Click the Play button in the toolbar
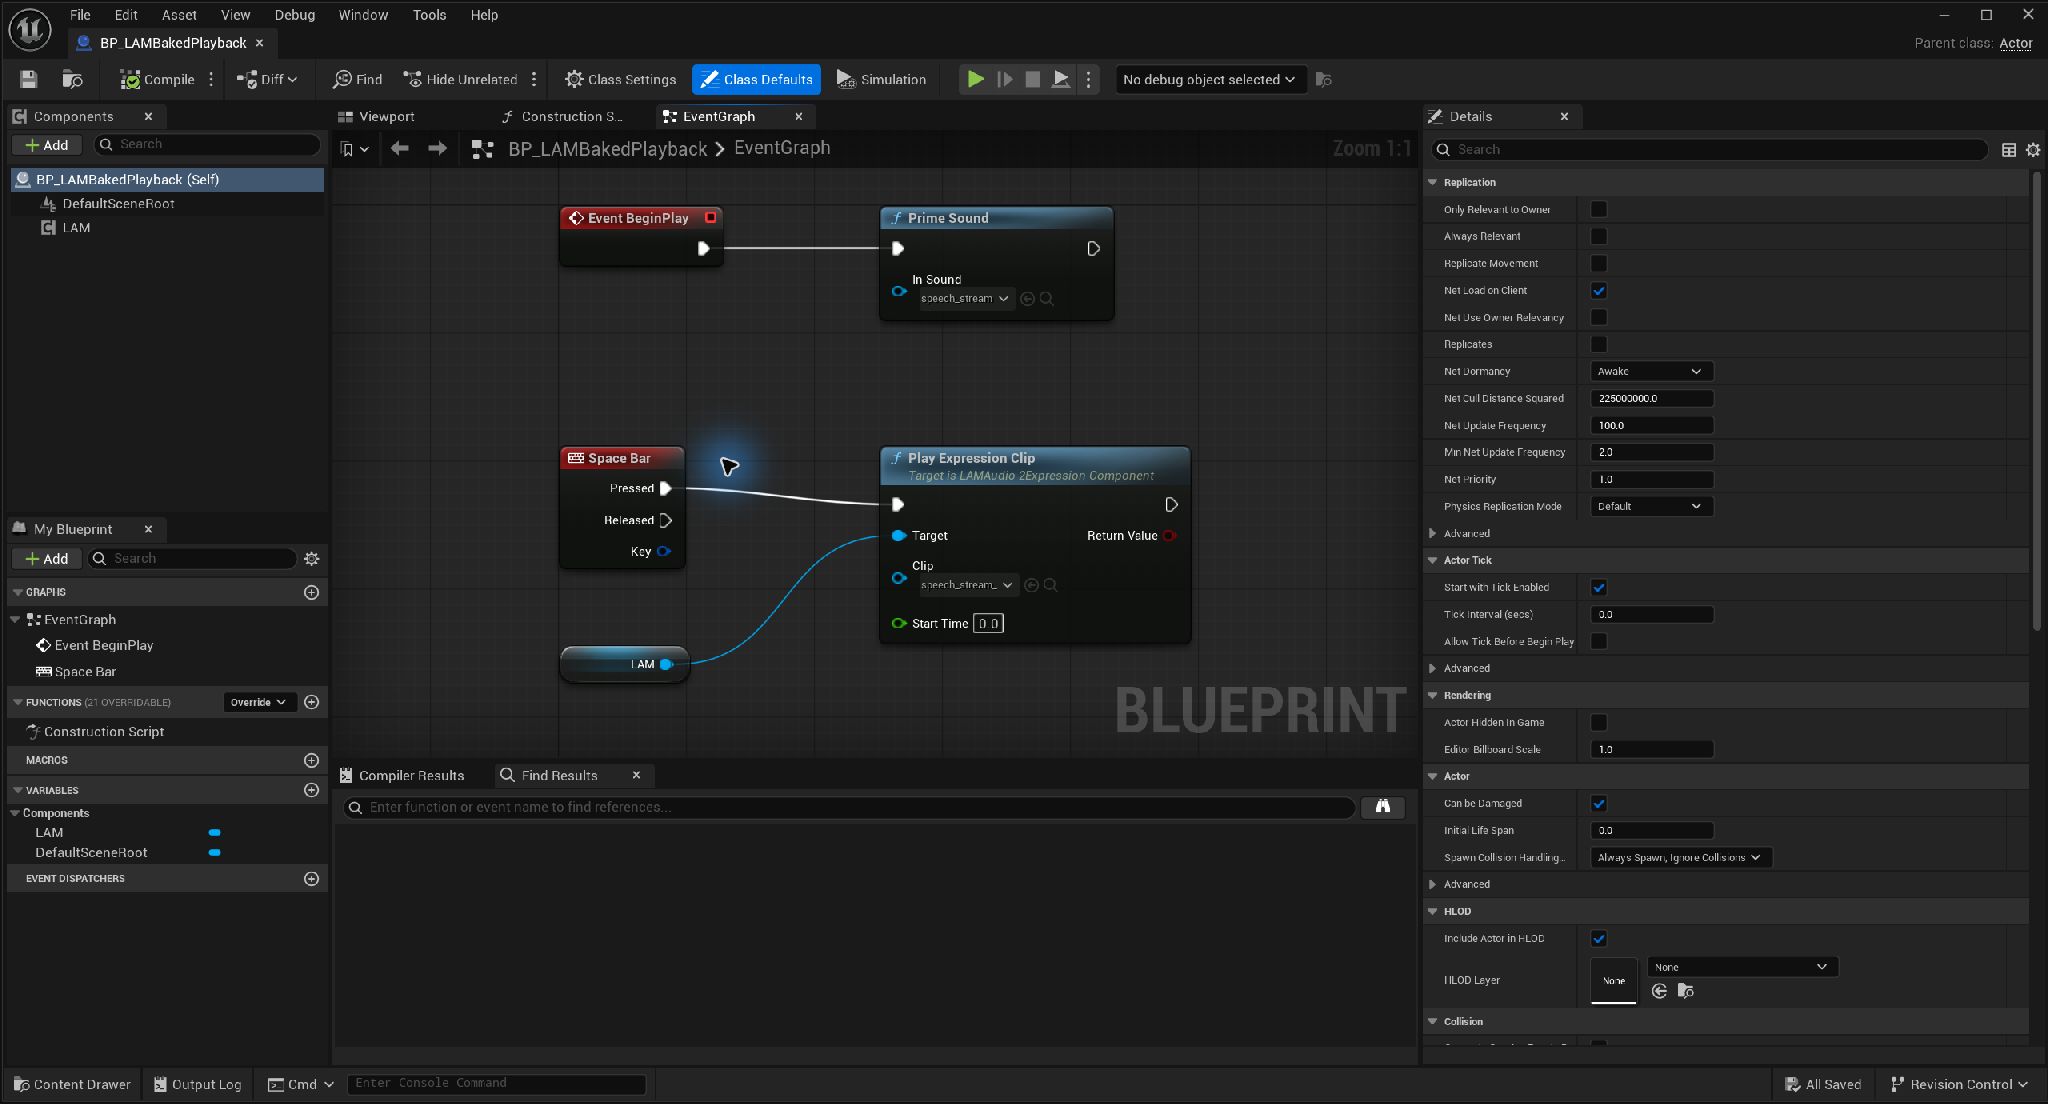The height and width of the screenshot is (1104, 2048). pyautogui.click(x=975, y=79)
